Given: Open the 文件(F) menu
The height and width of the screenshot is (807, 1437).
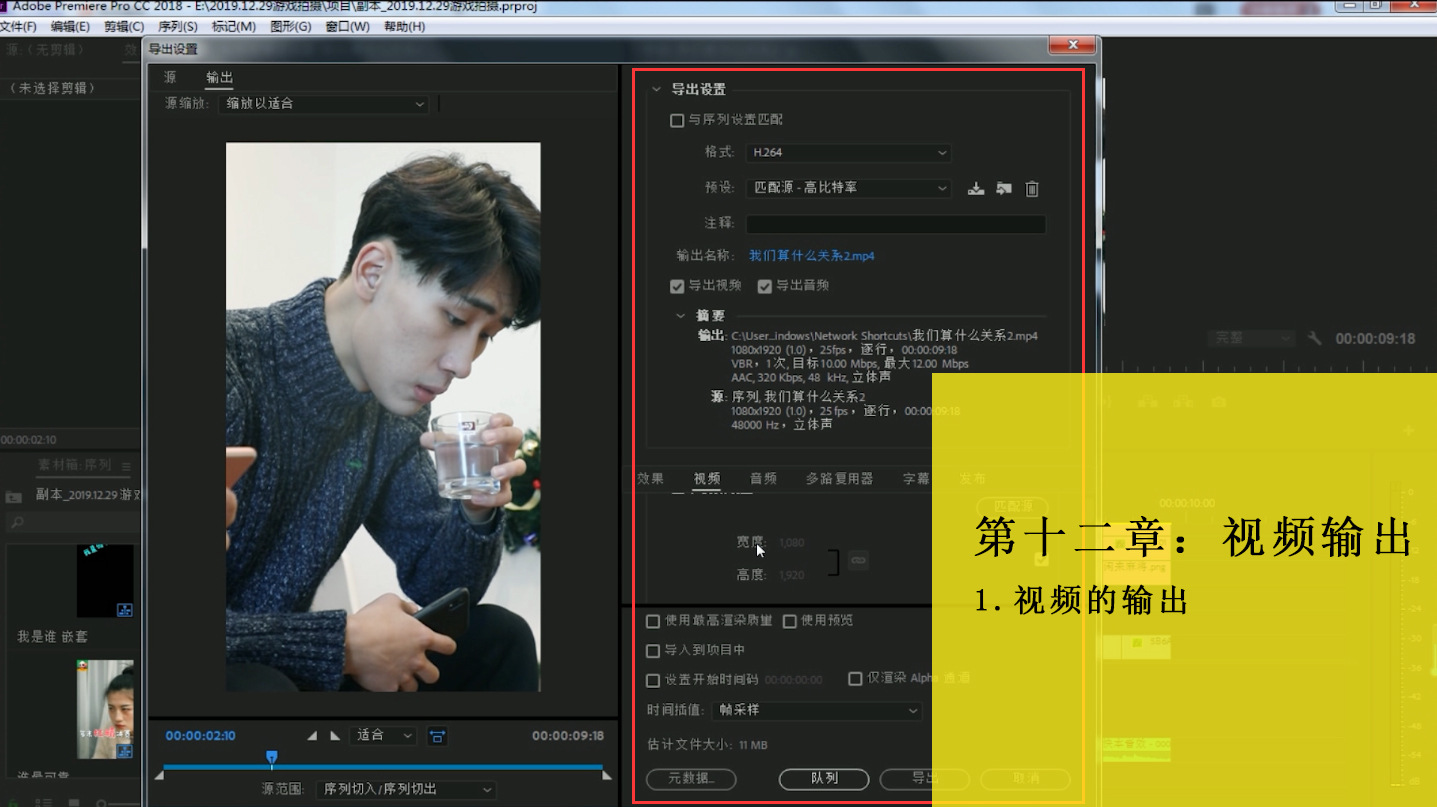Looking at the screenshot, I should click(18, 26).
